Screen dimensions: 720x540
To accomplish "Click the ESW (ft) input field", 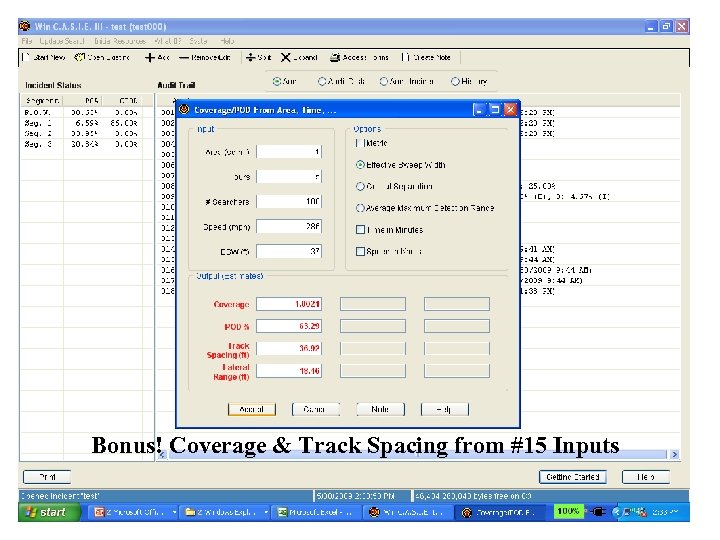I will click(289, 251).
